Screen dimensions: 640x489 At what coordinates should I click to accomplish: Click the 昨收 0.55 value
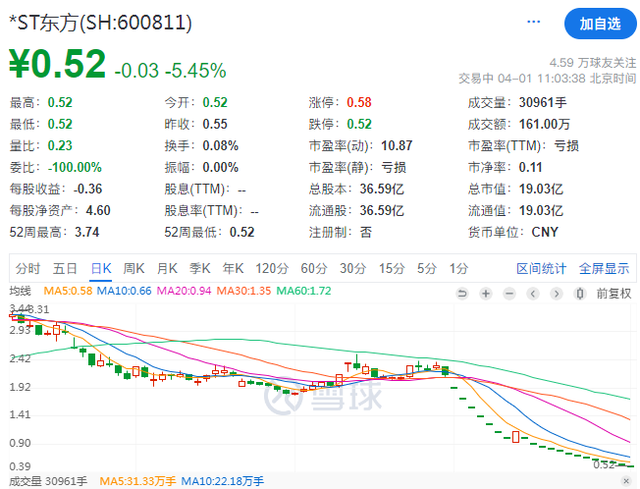click(x=215, y=124)
